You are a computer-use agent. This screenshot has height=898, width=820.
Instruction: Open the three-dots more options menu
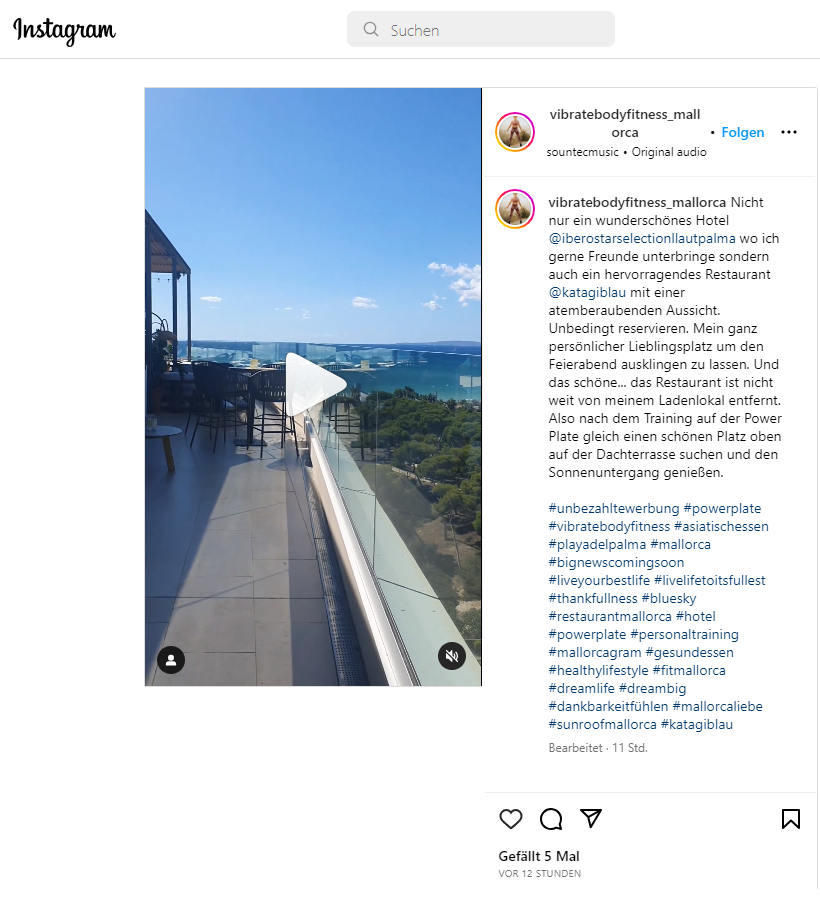(x=789, y=132)
